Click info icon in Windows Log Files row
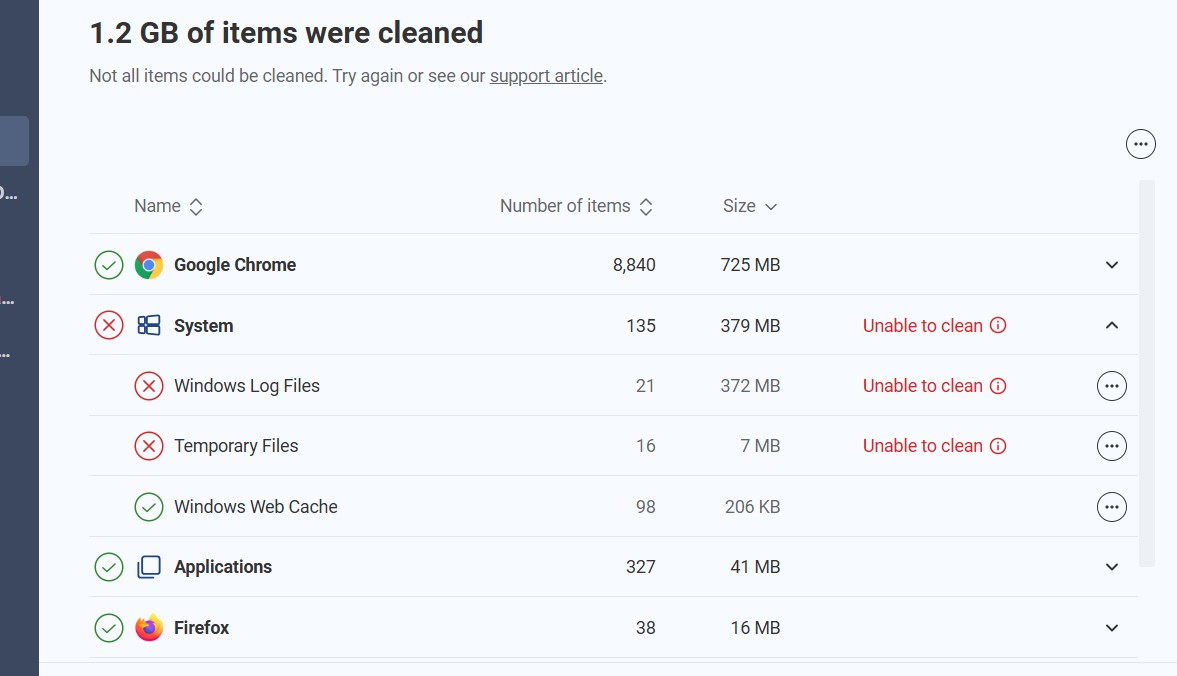The height and width of the screenshot is (676, 1177). (997, 386)
